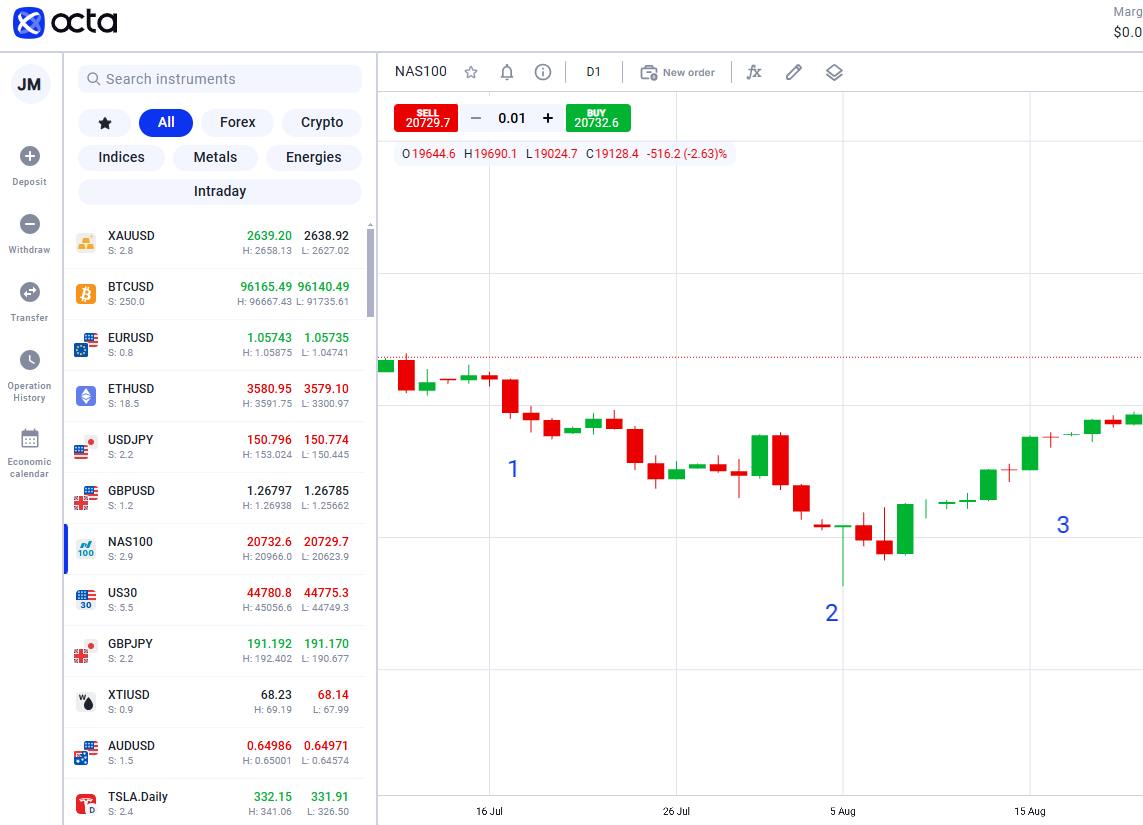Click US30 ask price 44775.3
Image resolution: width=1143 pixels, height=825 pixels.
pyautogui.click(x=326, y=593)
